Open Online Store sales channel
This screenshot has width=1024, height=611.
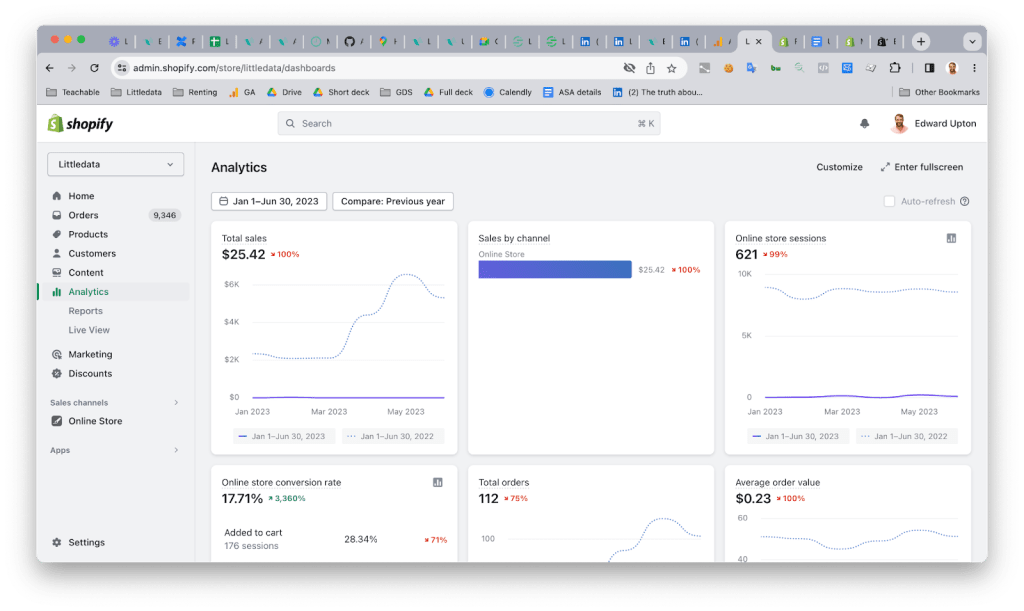95,421
